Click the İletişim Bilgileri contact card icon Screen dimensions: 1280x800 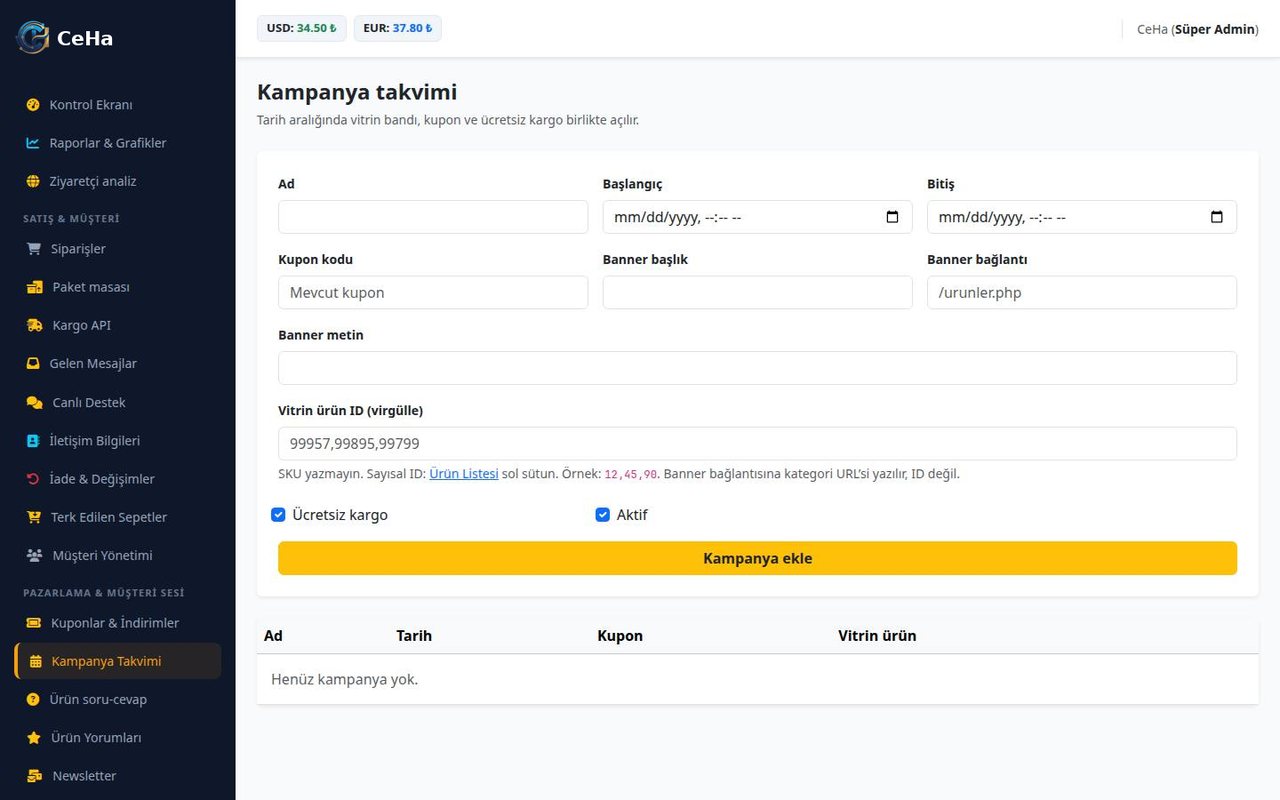[33, 440]
